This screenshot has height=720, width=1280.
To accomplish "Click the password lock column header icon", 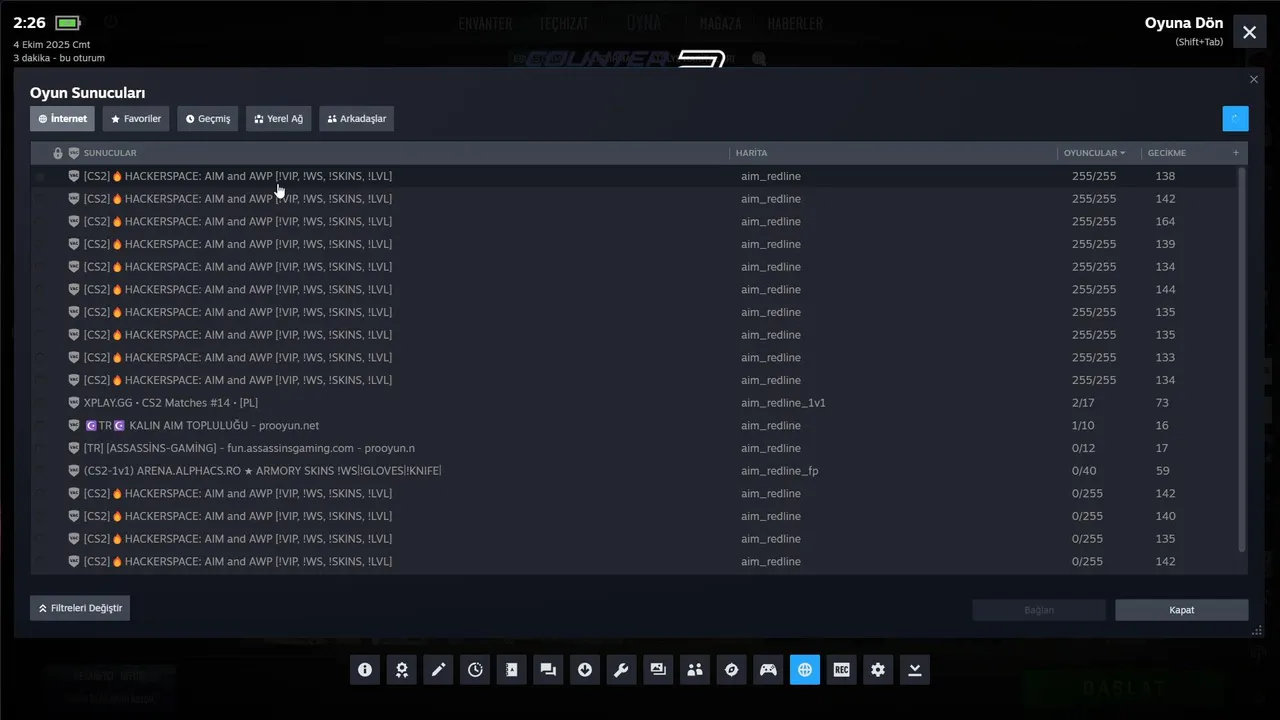I will coord(58,153).
